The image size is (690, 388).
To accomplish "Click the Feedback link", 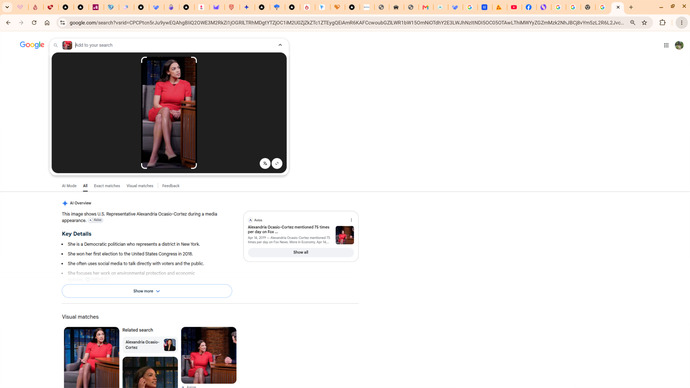I will pos(171,186).
